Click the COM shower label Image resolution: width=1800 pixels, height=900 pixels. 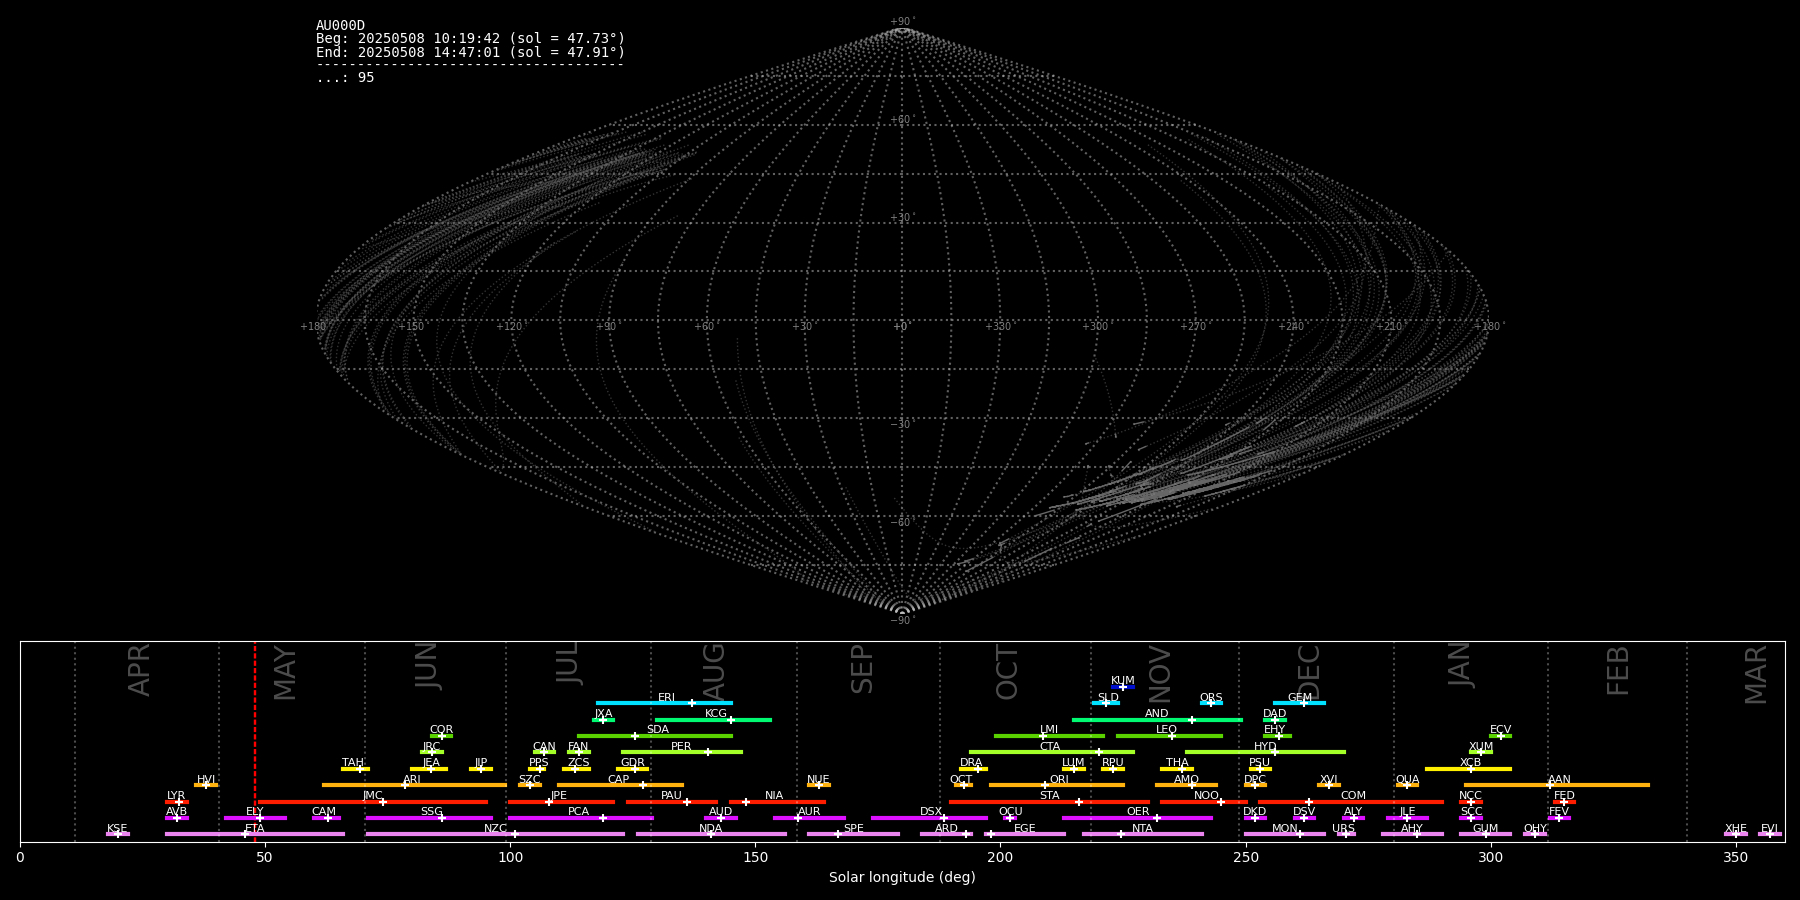(1353, 796)
